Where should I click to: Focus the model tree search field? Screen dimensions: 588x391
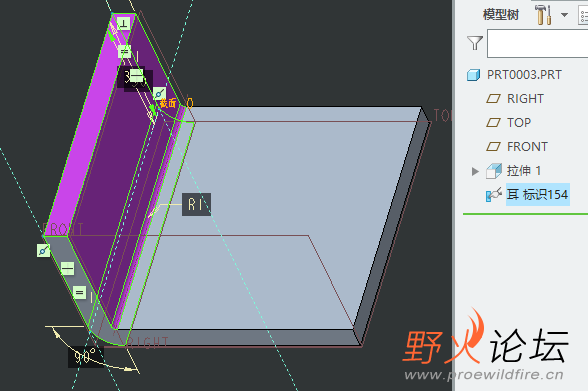tap(537, 44)
